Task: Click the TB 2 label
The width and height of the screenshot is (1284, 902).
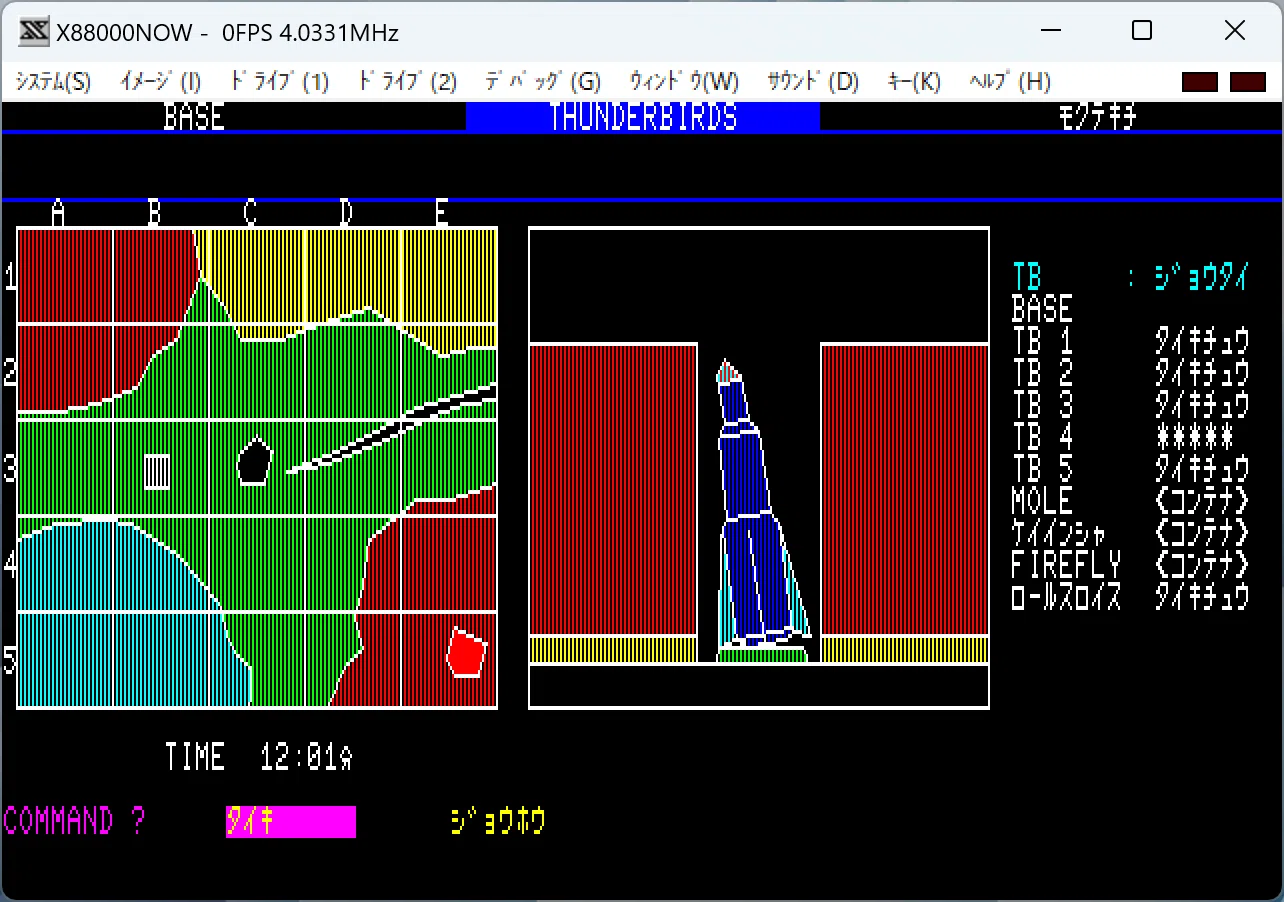Action: tap(1042, 373)
